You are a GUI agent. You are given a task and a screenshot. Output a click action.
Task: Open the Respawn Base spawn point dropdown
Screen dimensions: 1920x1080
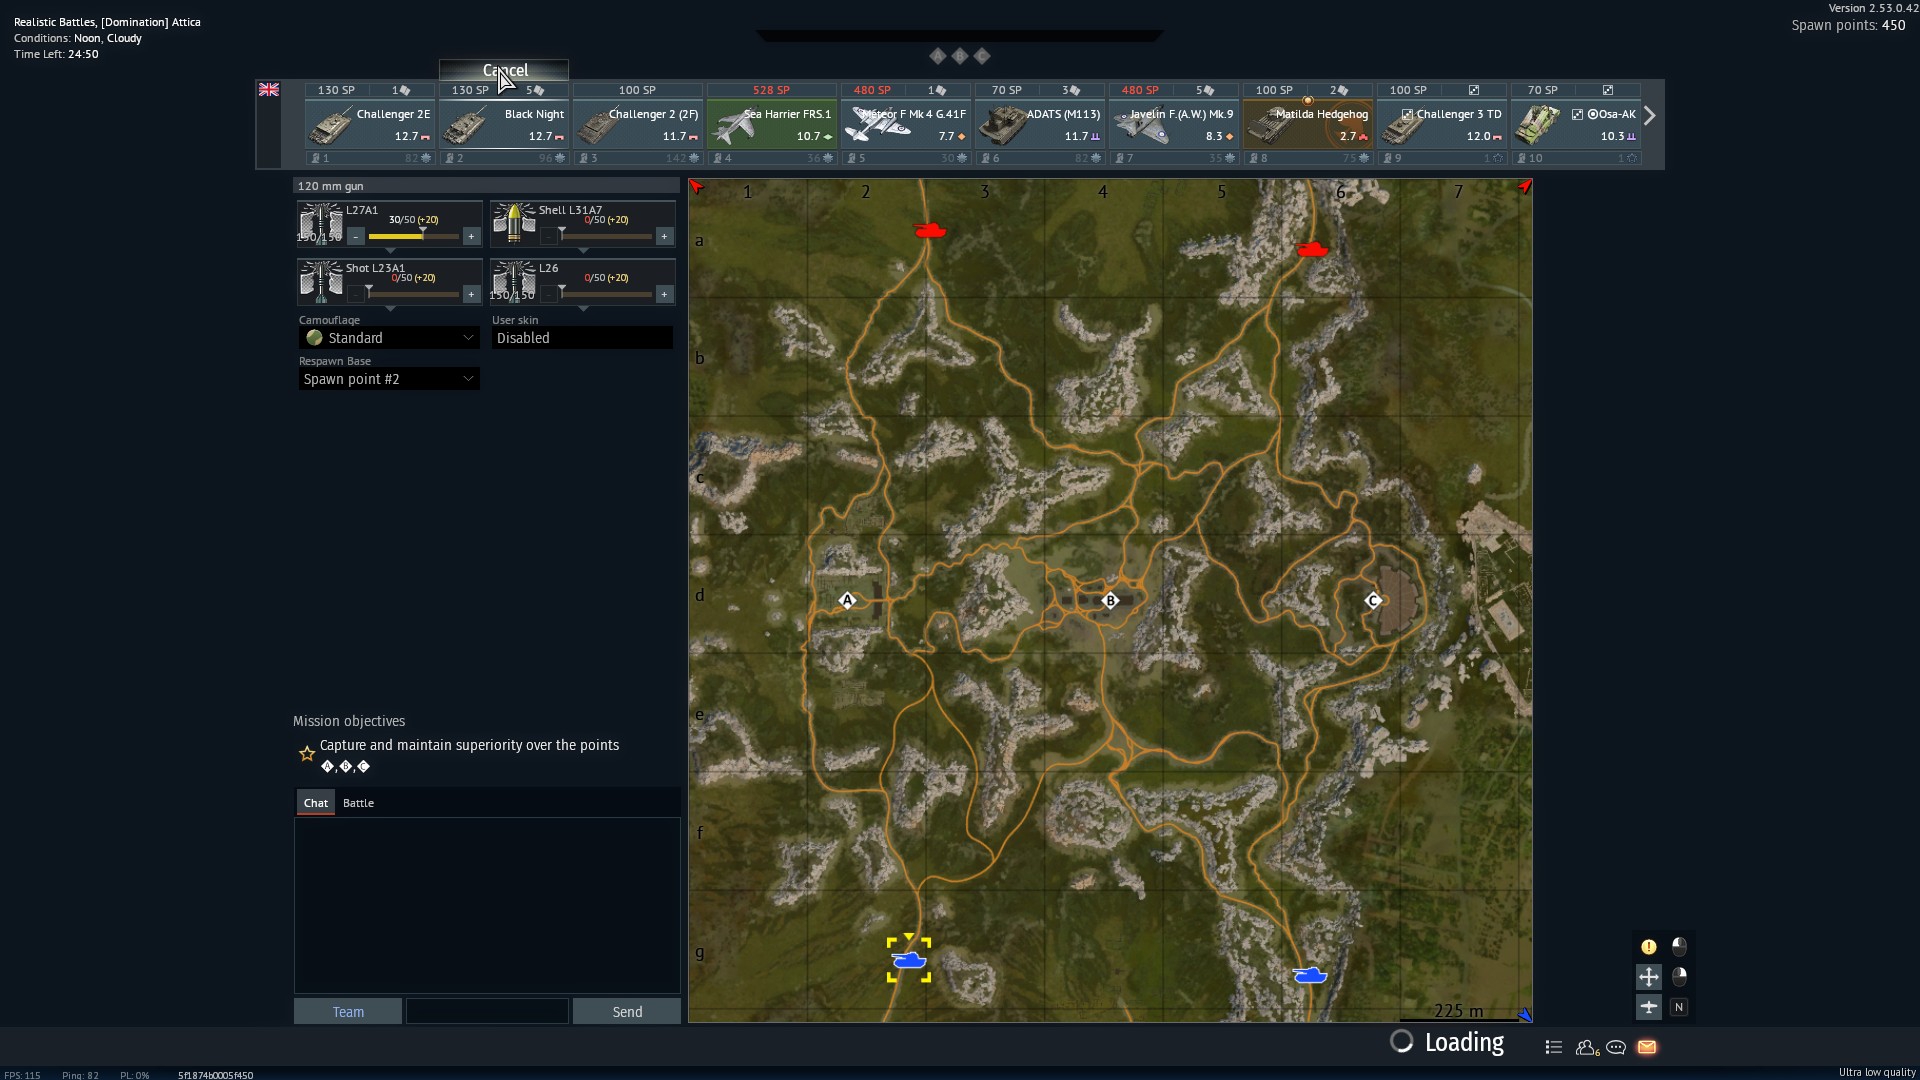[389, 379]
